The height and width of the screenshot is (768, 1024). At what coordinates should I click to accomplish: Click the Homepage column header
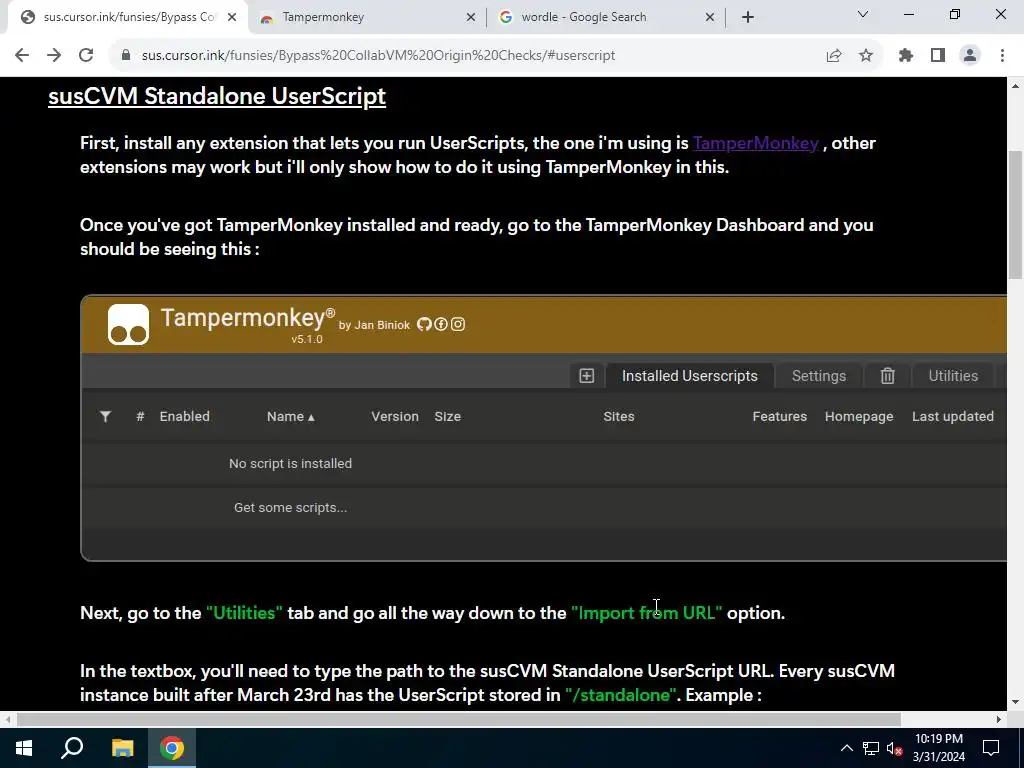[859, 417]
